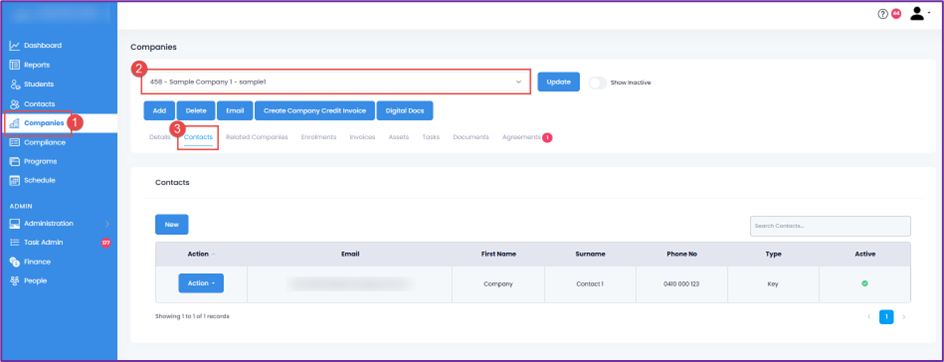Switch to the Contacts tab
Screen dimensions: 944x362
tap(198, 137)
